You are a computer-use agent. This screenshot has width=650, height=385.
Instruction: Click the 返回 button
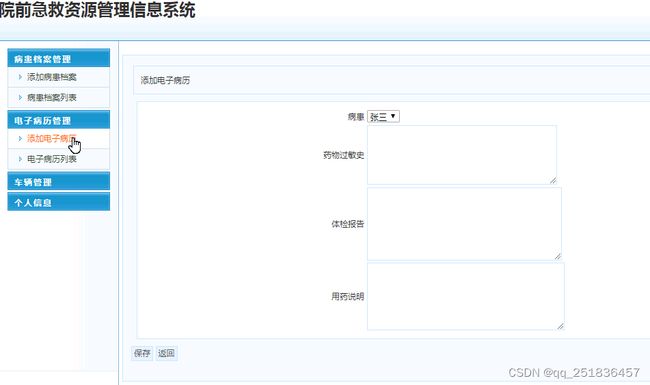pos(166,353)
